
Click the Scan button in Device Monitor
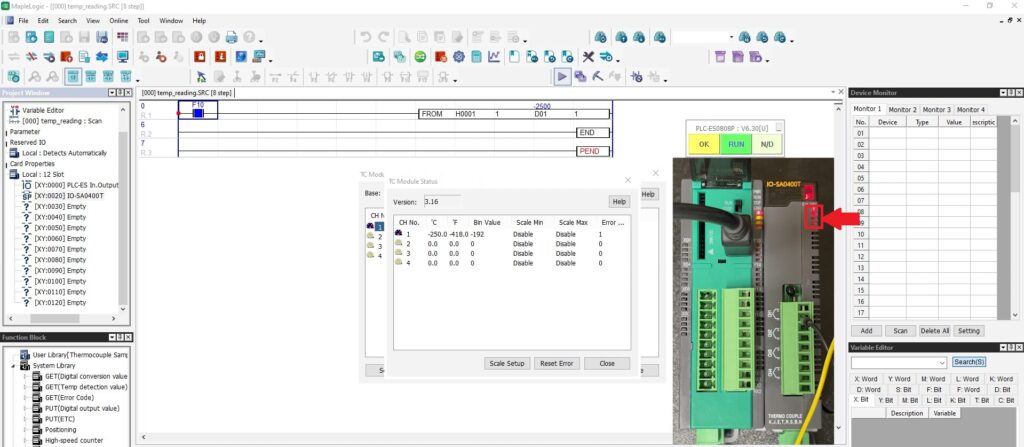pos(900,331)
